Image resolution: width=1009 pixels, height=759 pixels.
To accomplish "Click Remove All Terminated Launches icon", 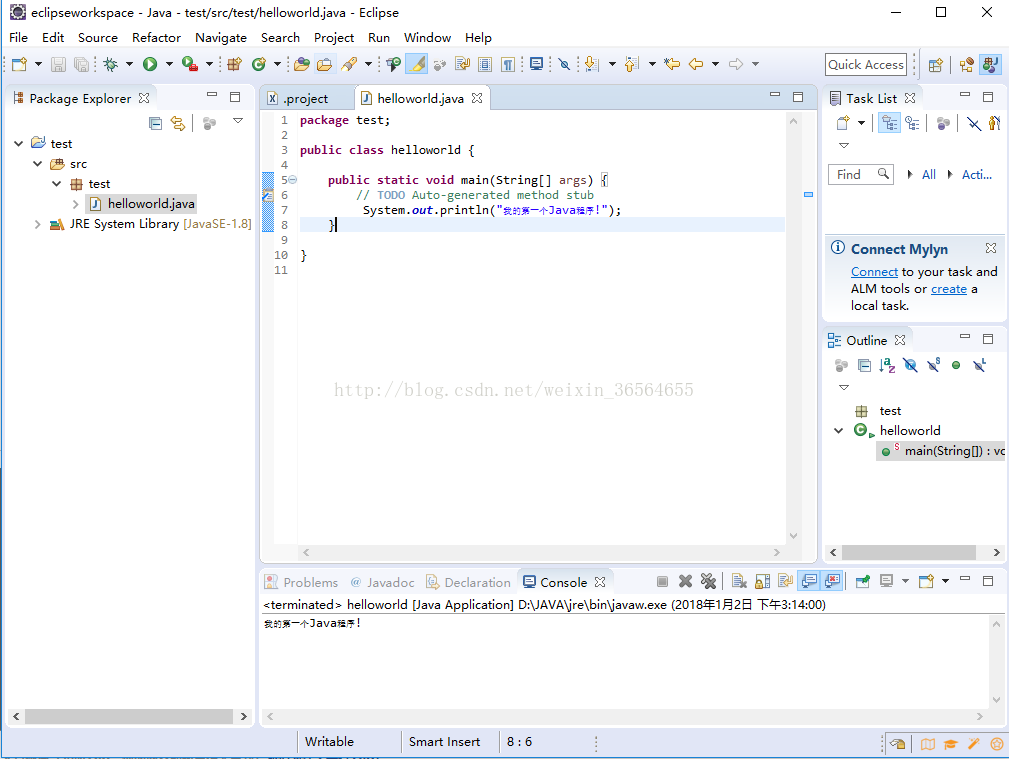I will point(708,581).
